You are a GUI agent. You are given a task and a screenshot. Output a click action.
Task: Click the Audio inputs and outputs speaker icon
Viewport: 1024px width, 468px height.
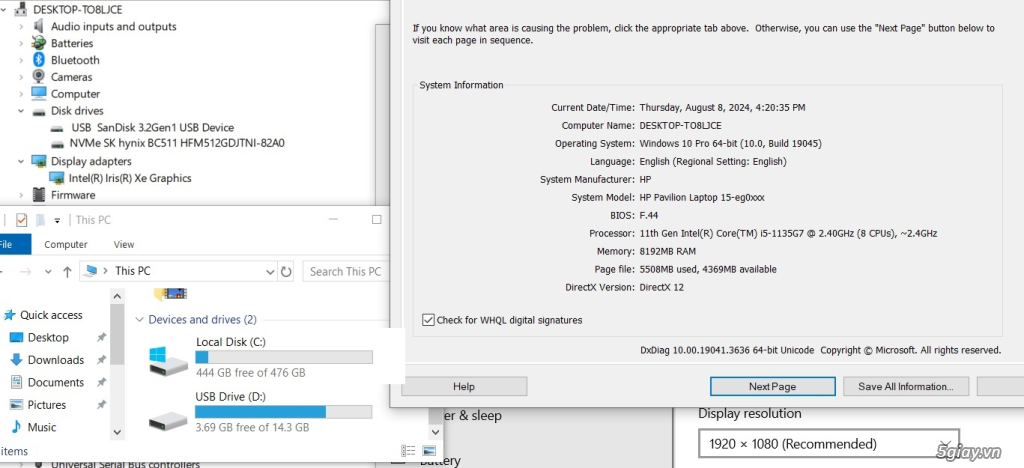coord(39,26)
